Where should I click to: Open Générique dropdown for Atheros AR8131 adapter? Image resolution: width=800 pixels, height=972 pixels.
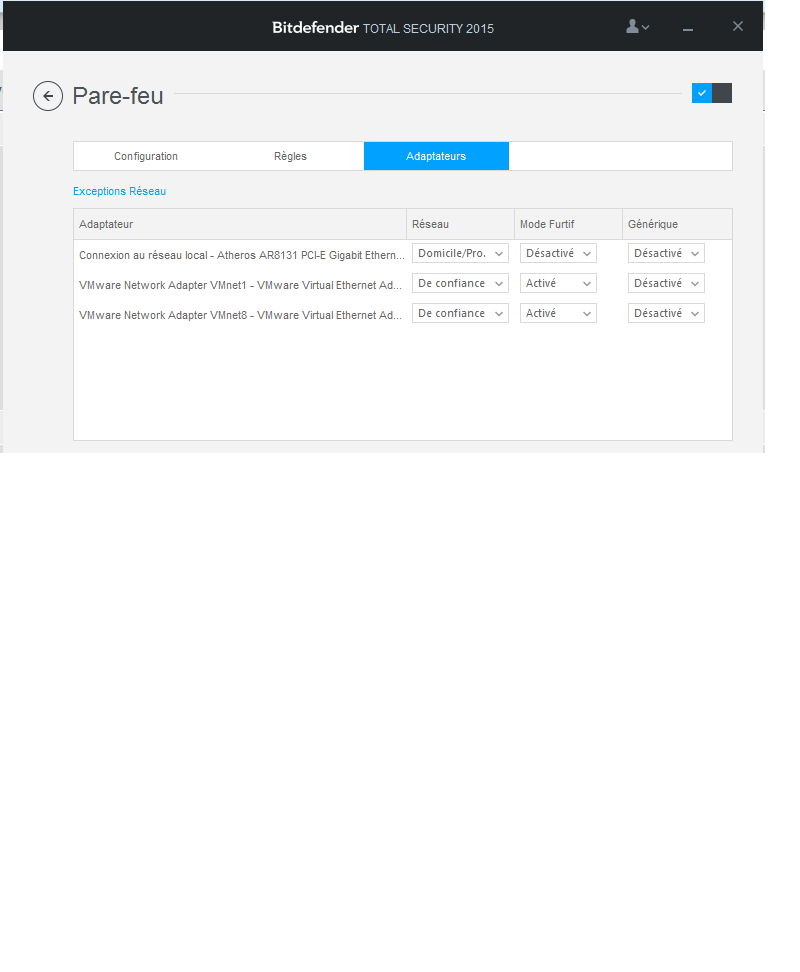coord(666,253)
